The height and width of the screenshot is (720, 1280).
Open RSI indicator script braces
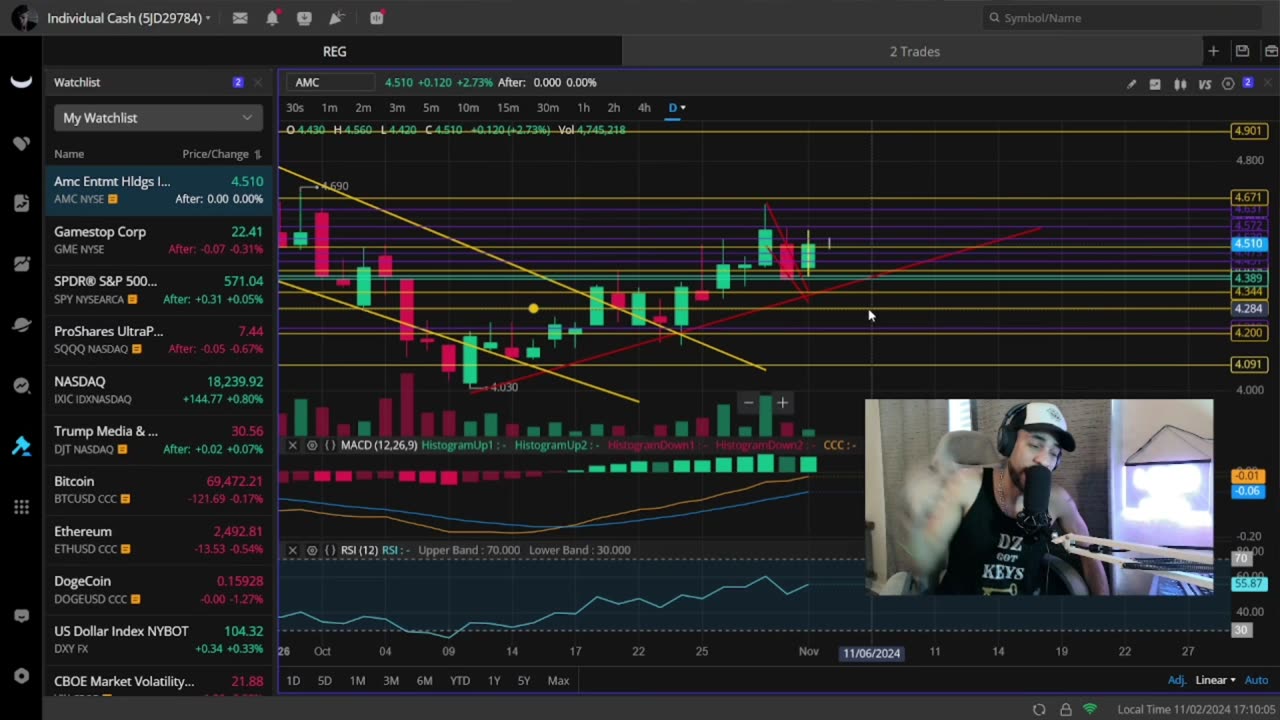pos(330,550)
